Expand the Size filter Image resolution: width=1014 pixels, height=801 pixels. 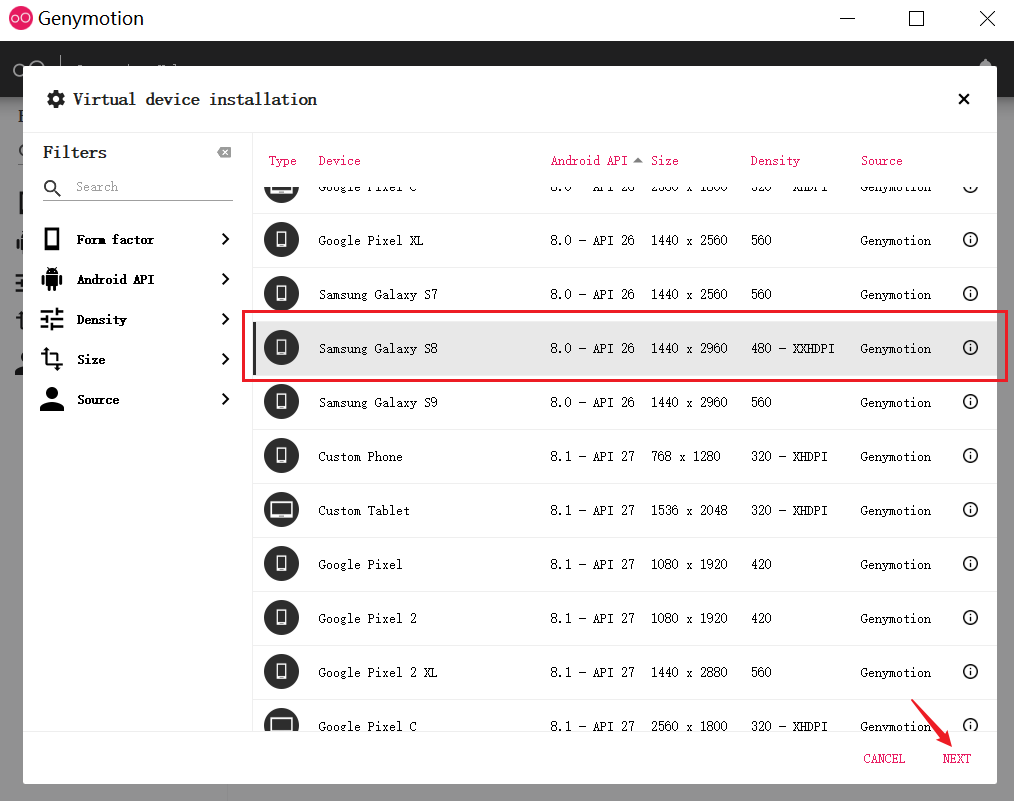(225, 359)
